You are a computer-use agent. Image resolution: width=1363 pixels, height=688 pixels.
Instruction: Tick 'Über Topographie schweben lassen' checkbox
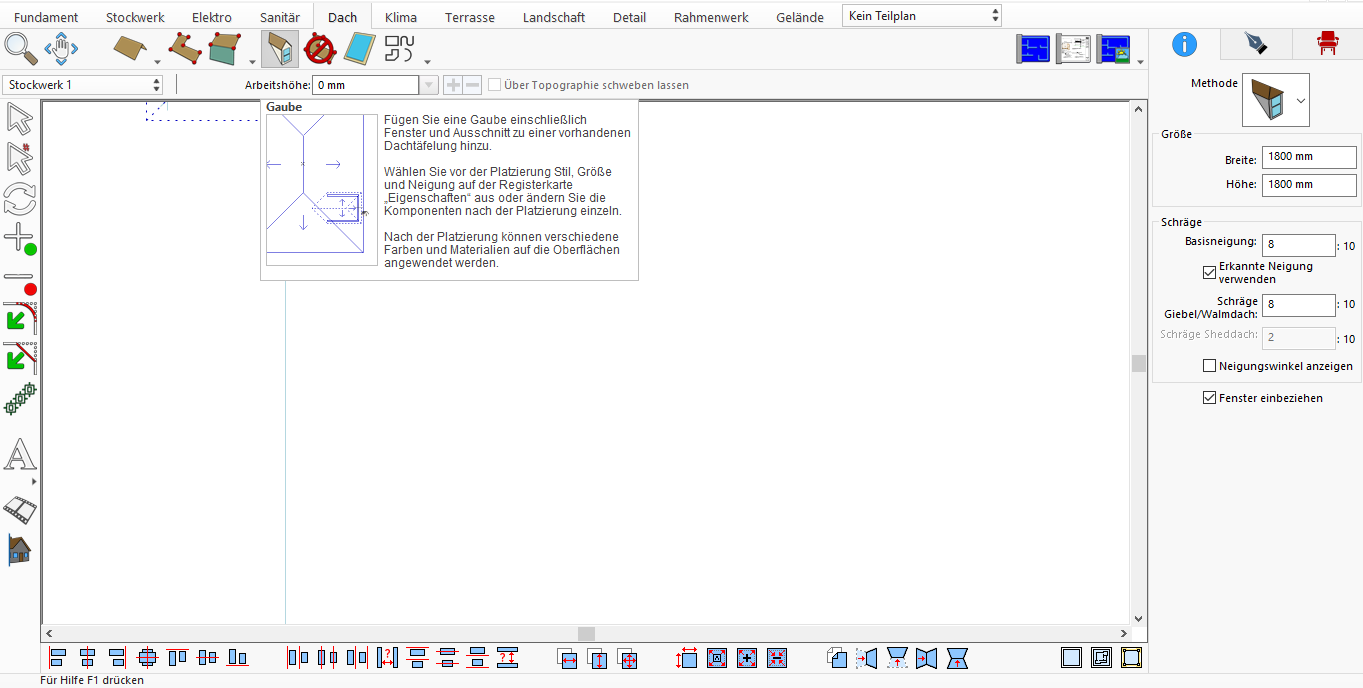[x=495, y=85]
